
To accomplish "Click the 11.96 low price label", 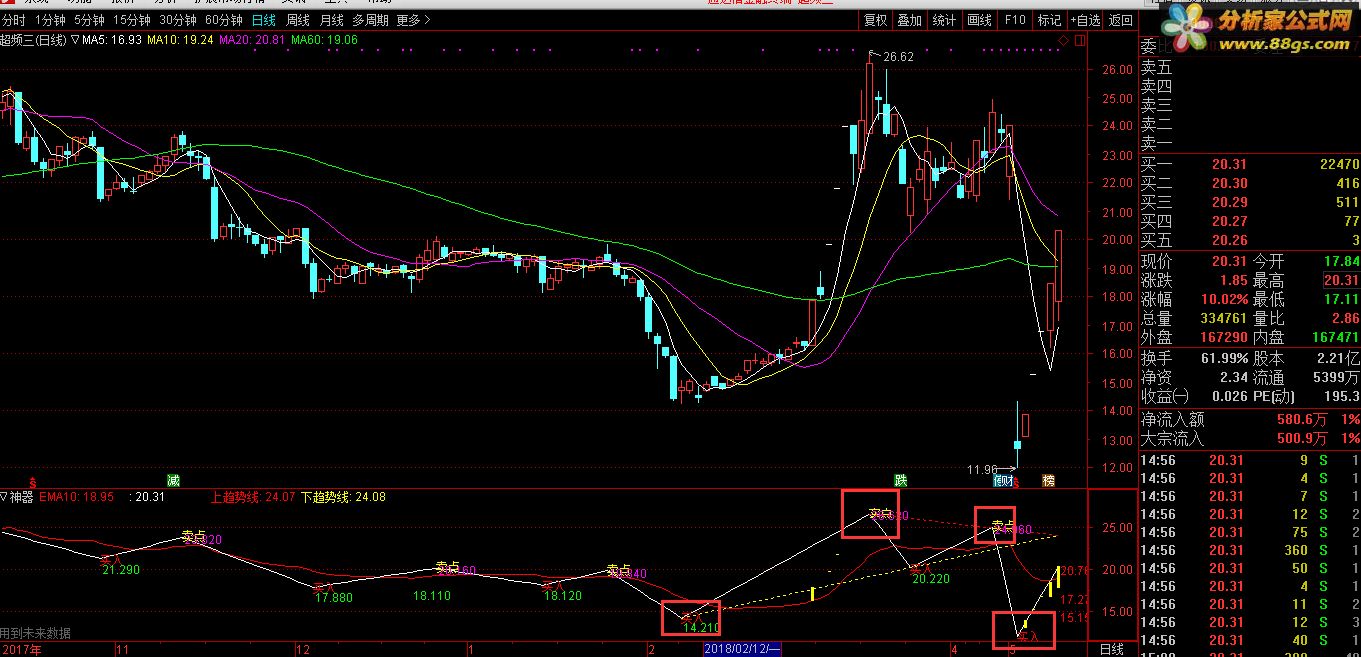I will click(x=982, y=469).
